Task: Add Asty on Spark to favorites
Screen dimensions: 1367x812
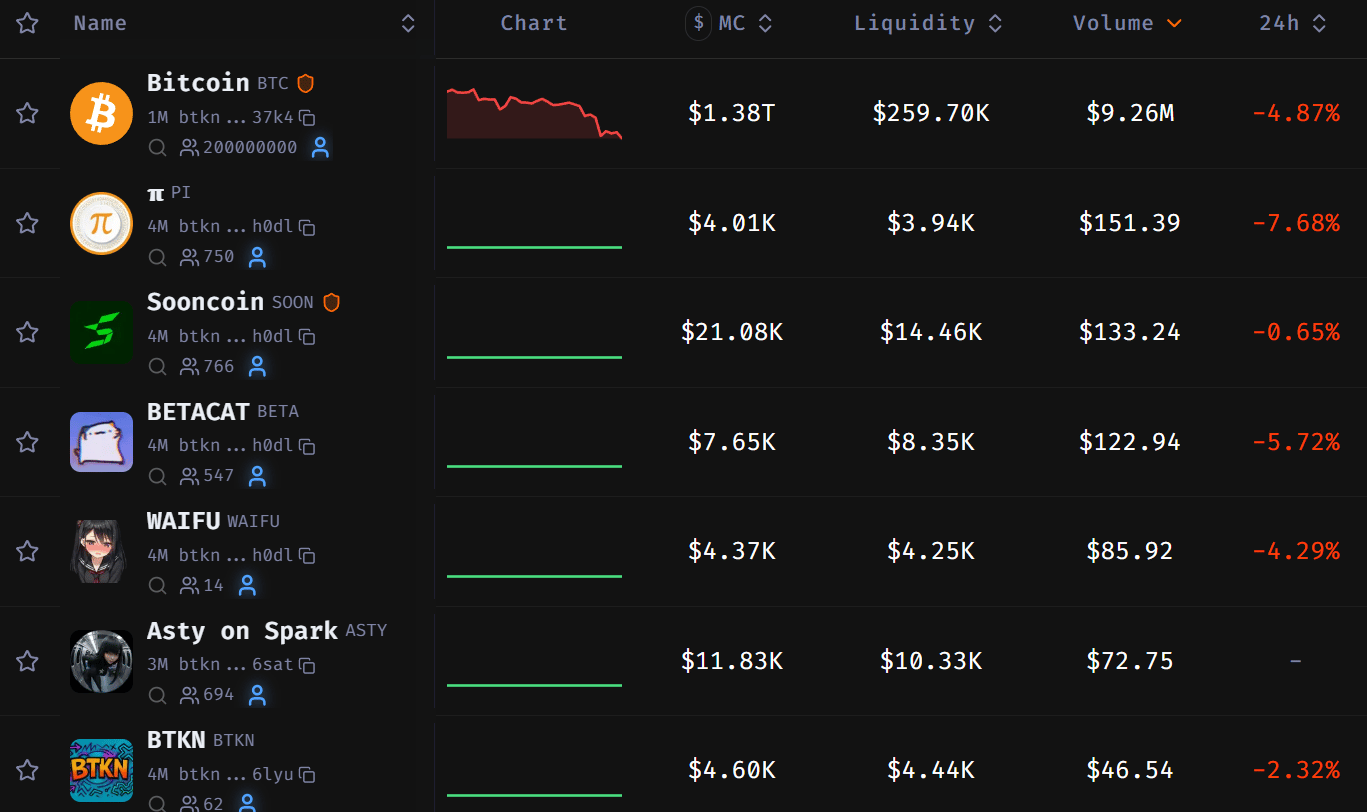Action: [x=27, y=661]
